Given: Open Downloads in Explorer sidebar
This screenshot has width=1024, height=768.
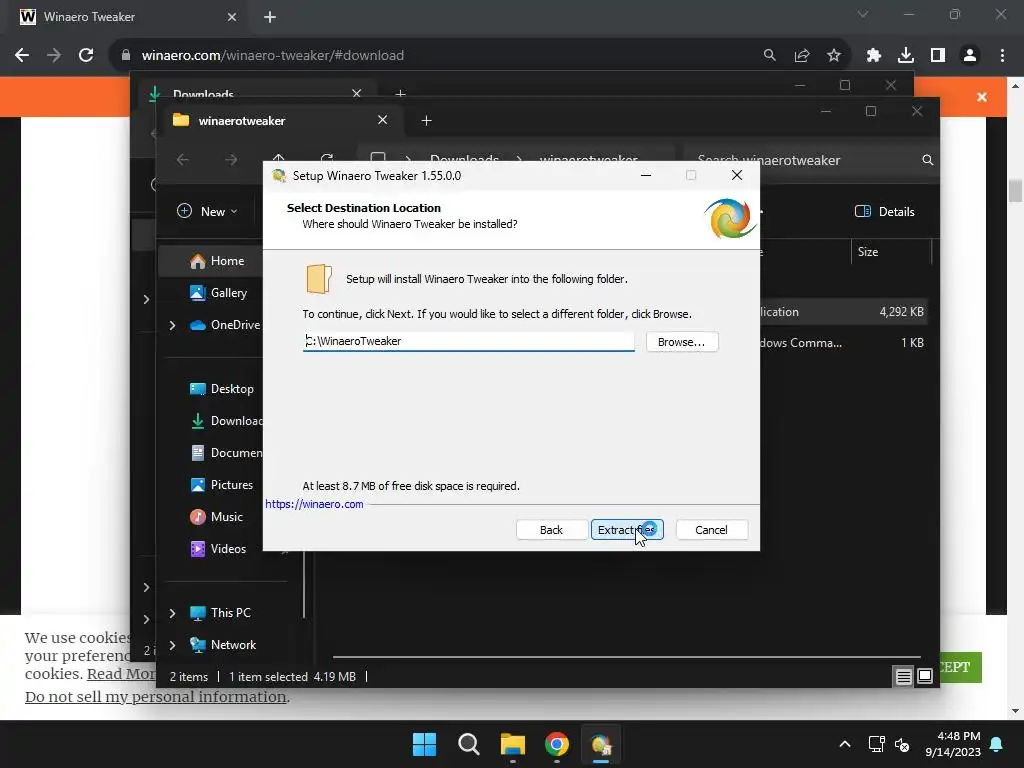Looking at the screenshot, I should pos(225,421).
